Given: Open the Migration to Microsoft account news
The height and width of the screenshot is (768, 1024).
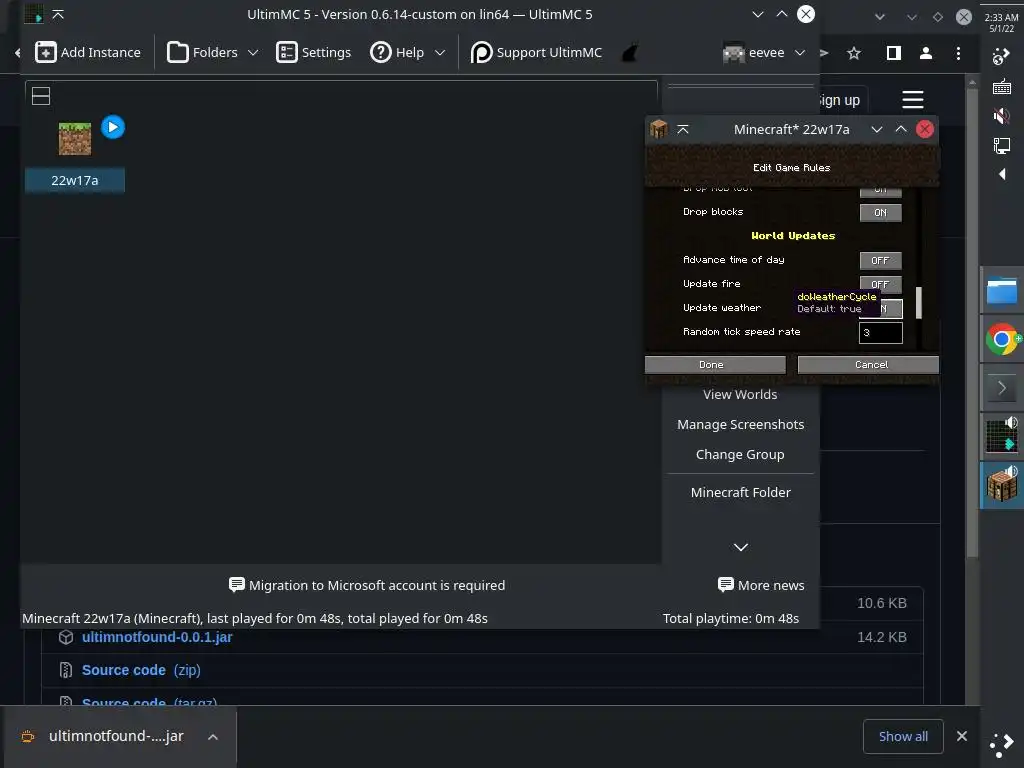Looking at the screenshot, I should [x=367, y=585].
